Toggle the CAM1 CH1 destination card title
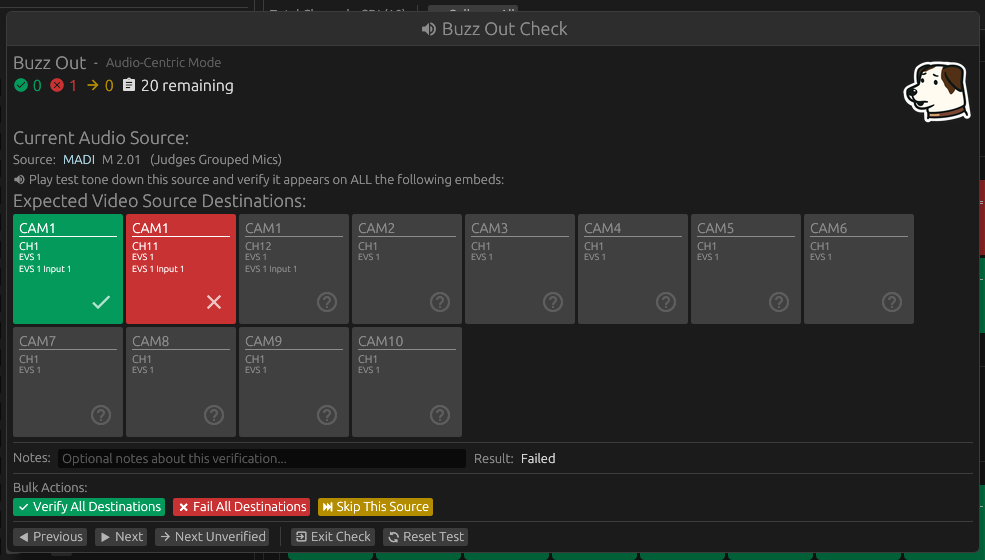This screenshot has height=560, width=985. tap(37, 228)
